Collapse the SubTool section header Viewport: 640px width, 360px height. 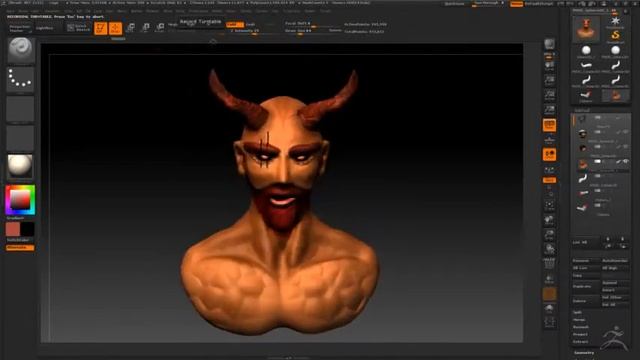pyautogui.click(x=582, y=110)
